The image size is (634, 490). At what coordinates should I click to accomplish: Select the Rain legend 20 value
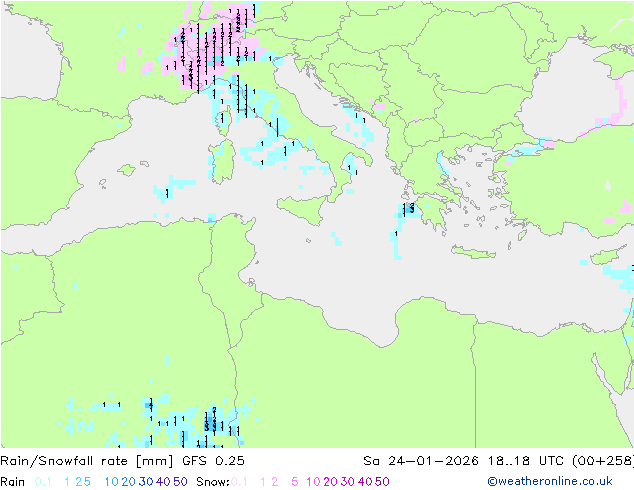(x=128, y=482)
